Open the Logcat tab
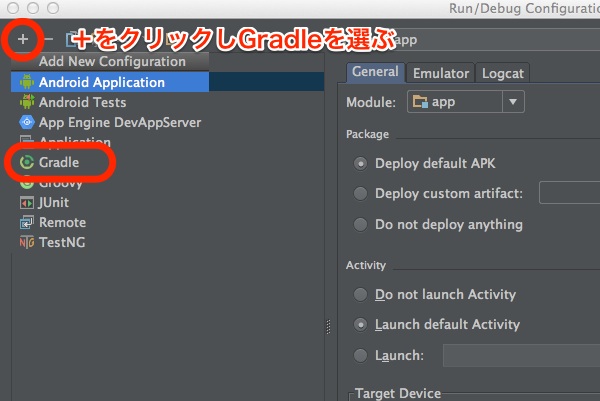Screen dimensions: 600x401 (502, 73)
